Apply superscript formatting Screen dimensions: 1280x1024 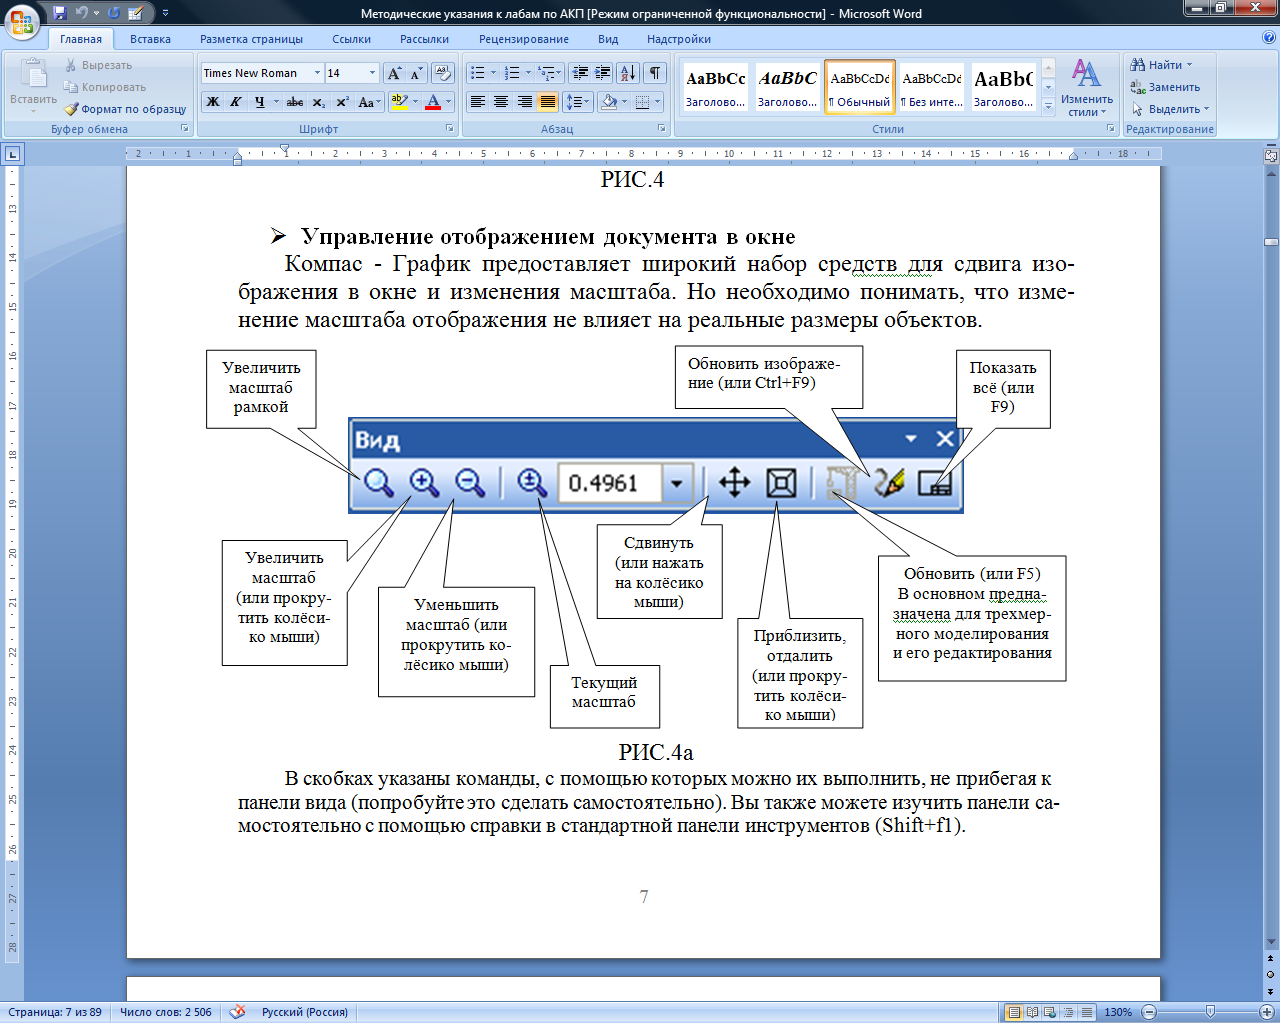pos(342,102)
